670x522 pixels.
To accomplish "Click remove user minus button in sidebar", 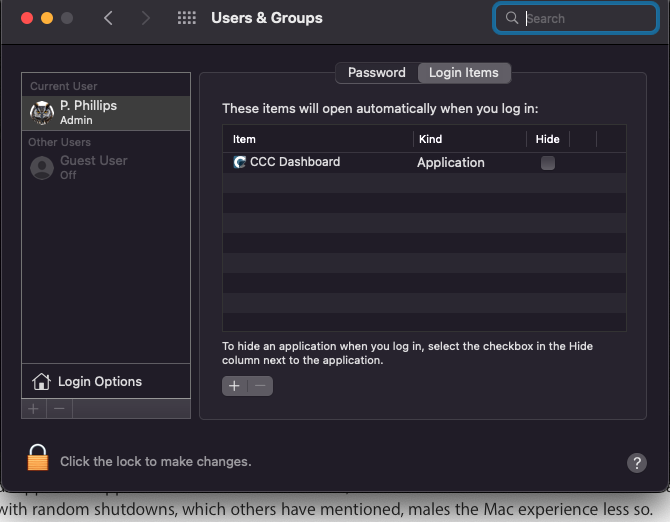I will 59,408.
